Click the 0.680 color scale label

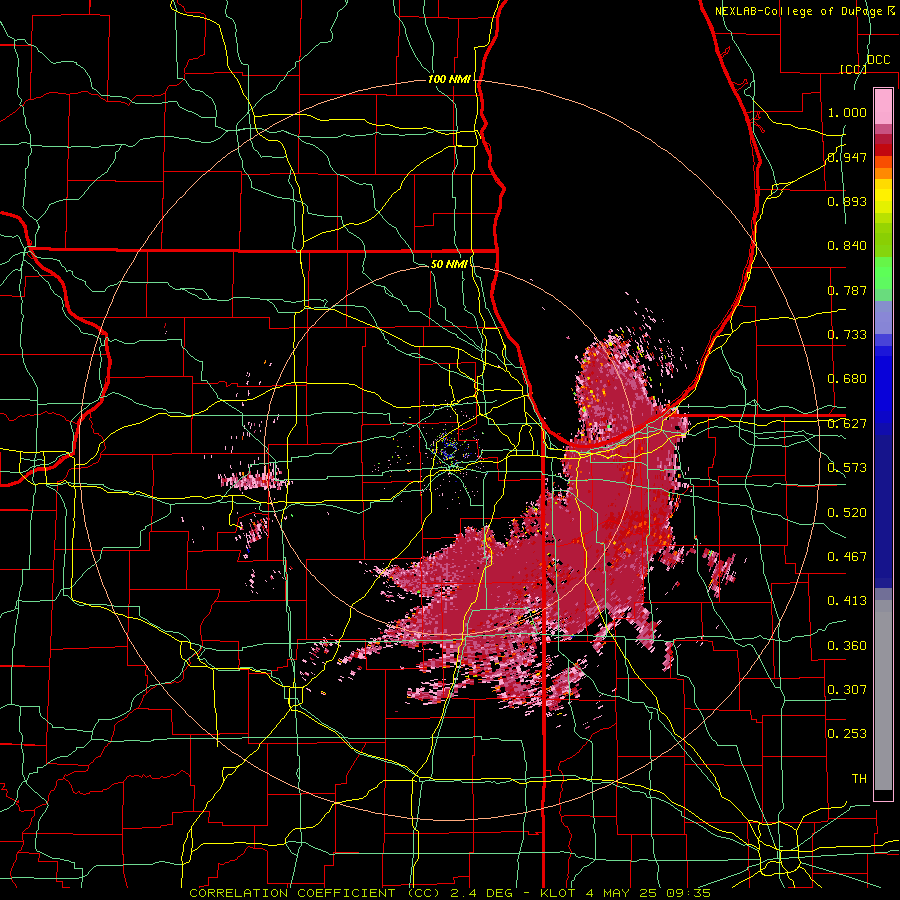point(847,379)
